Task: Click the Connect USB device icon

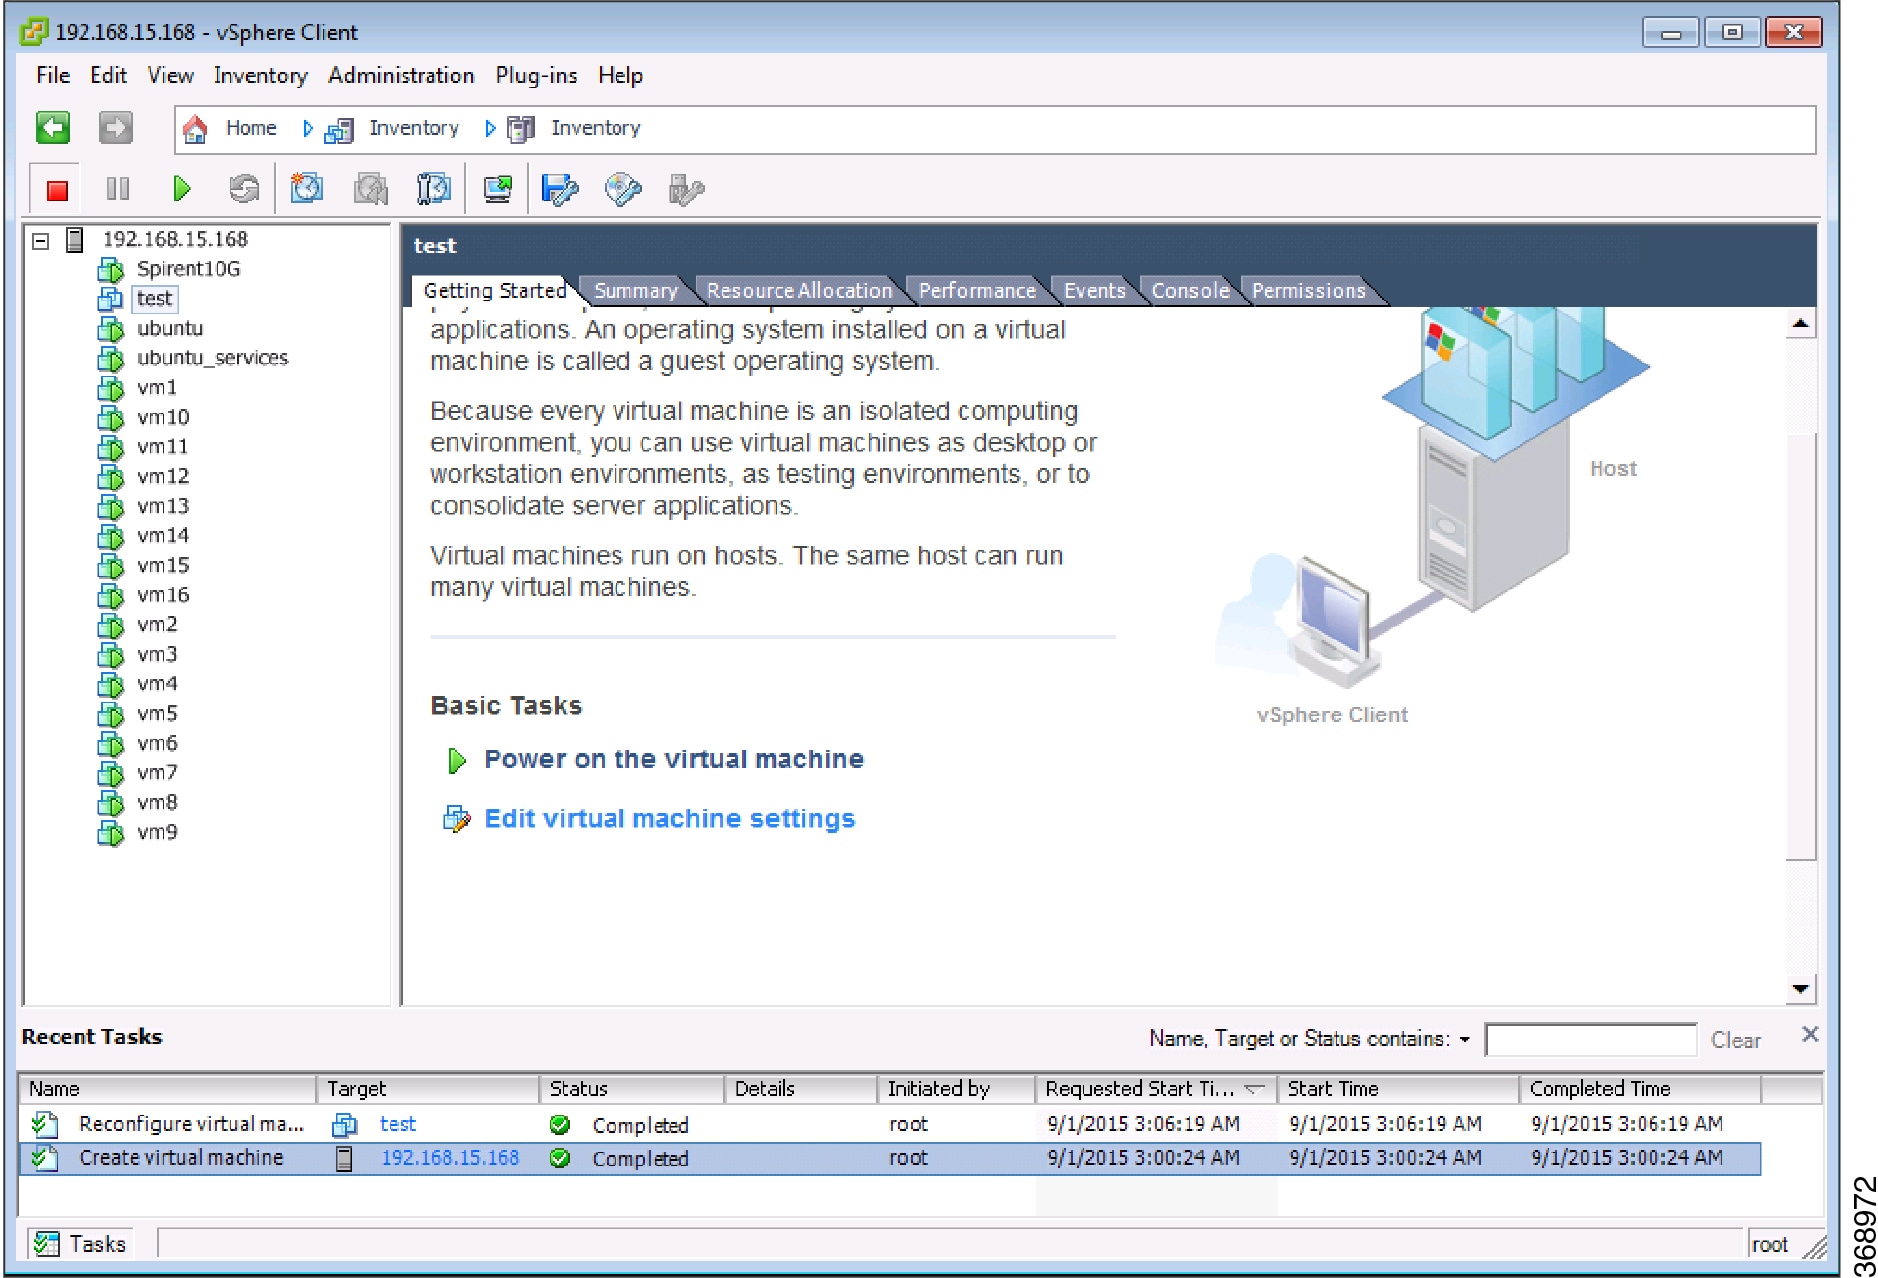Action: click(x=686, y=189)
